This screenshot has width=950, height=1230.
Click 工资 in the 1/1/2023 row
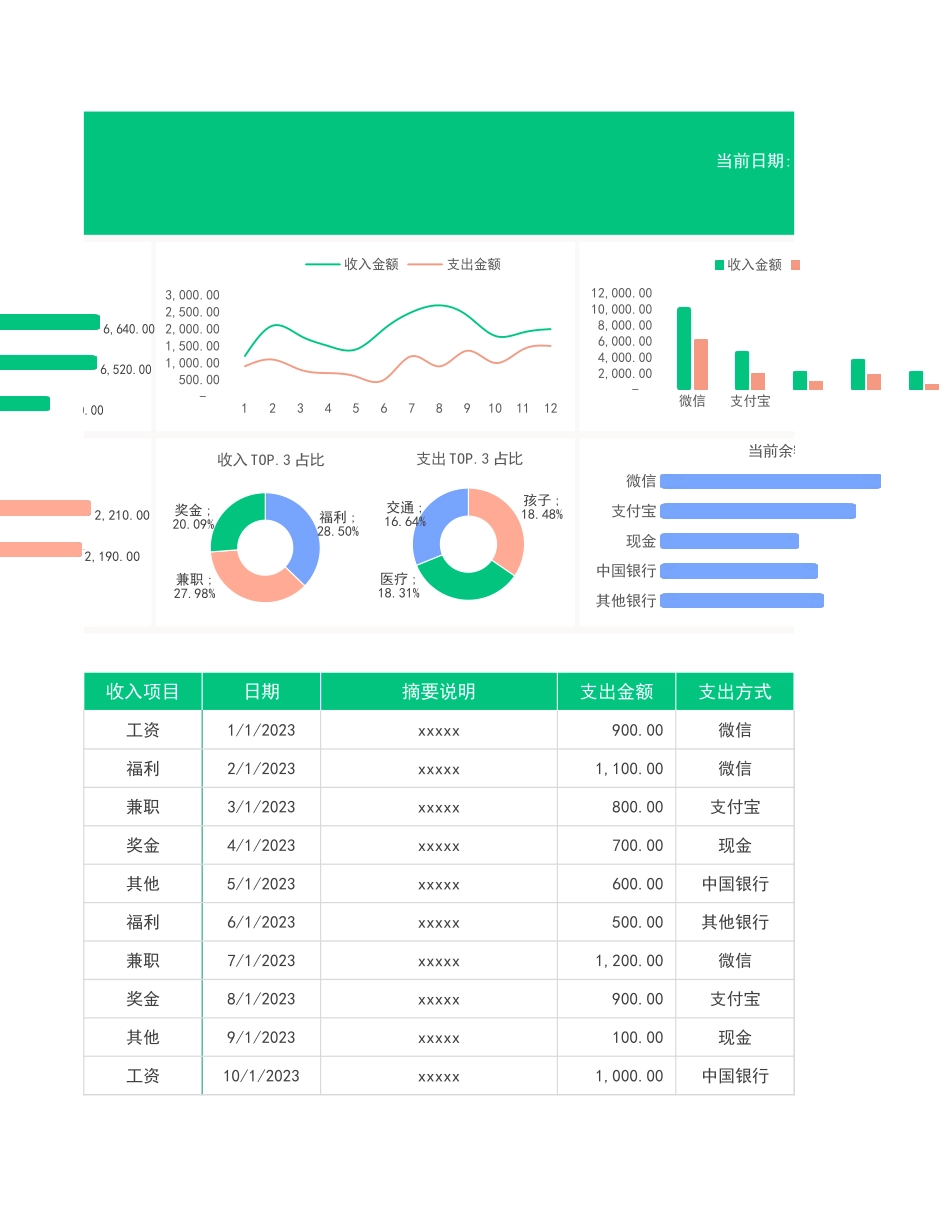(143, 730)
